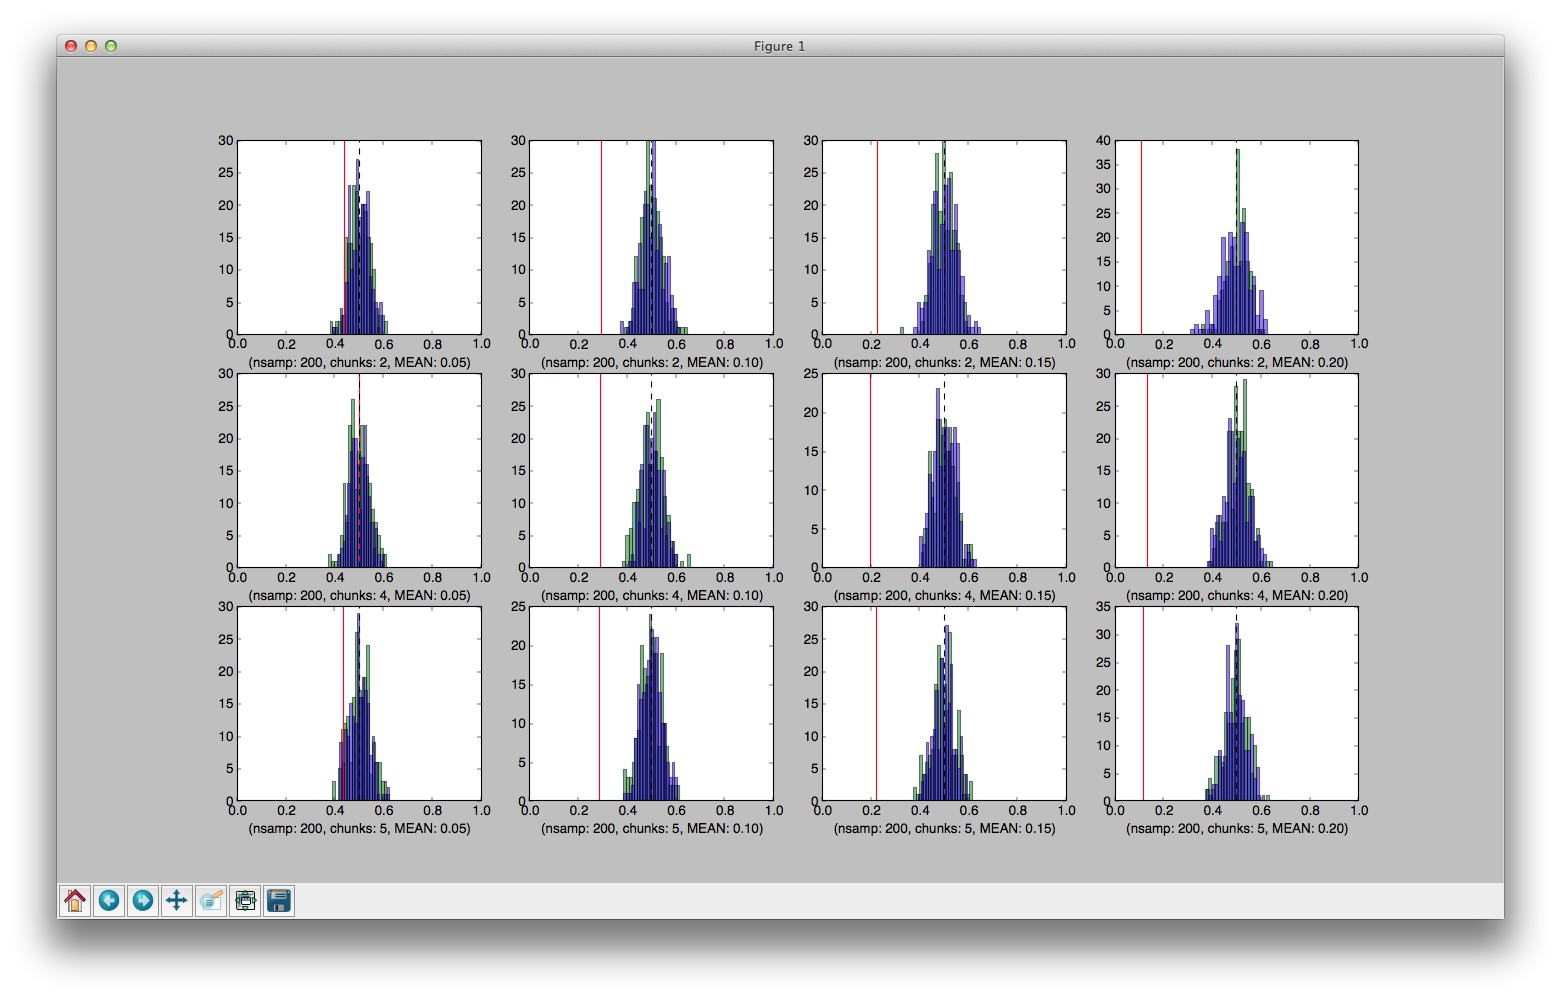Deselect Pan/Zoom by clicking it again
Screen dimensions: 1561x998
click(x=177, y=901)
